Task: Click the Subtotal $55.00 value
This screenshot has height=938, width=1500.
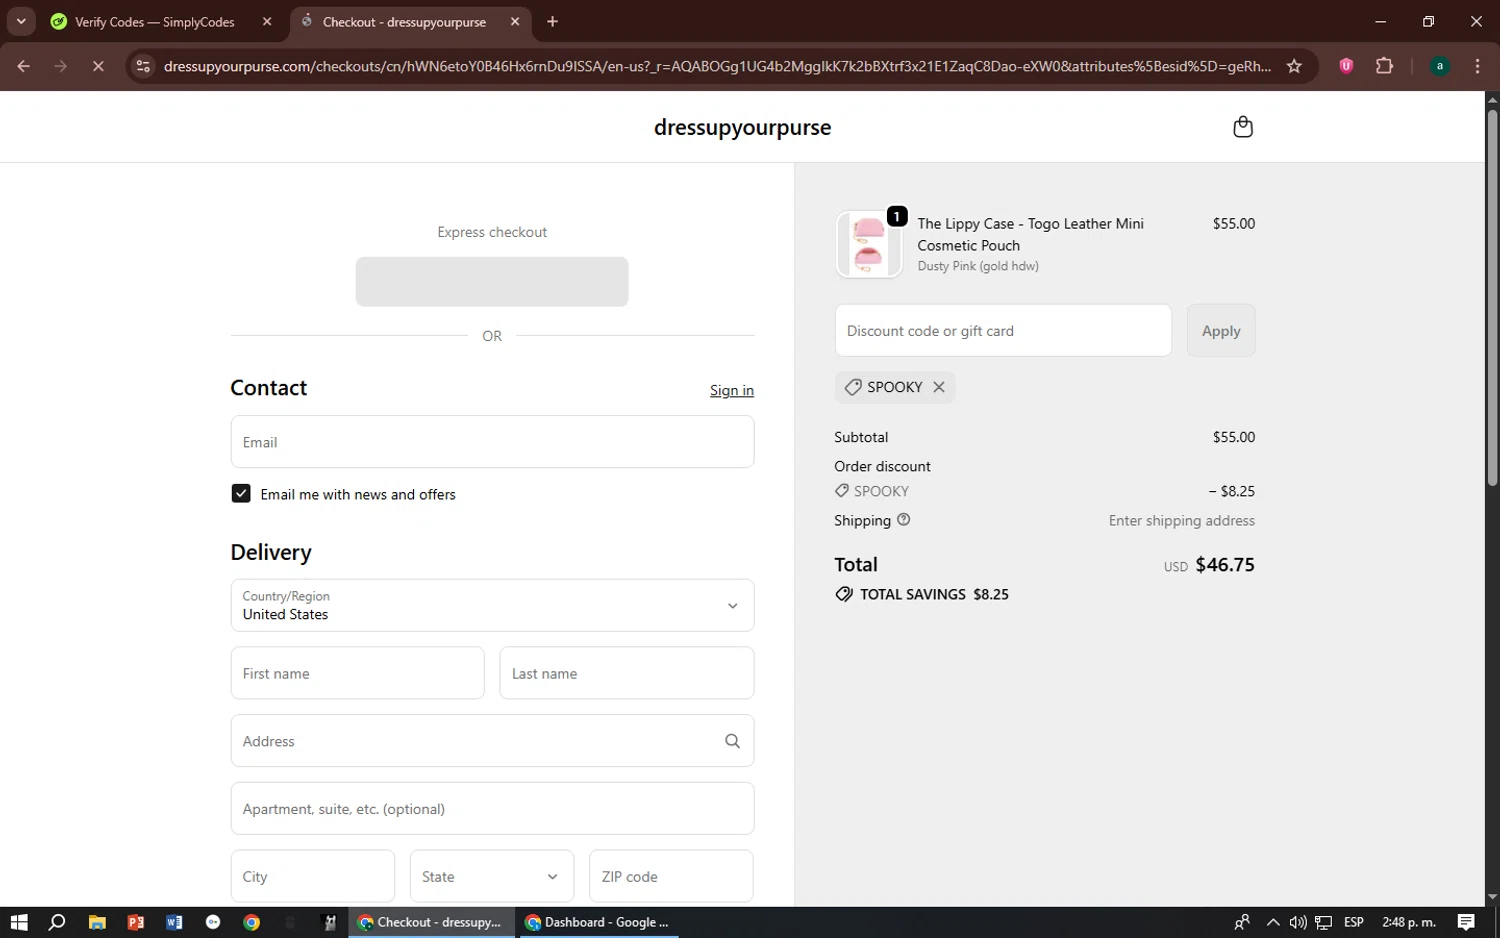Action: (x=1234, y=437)
